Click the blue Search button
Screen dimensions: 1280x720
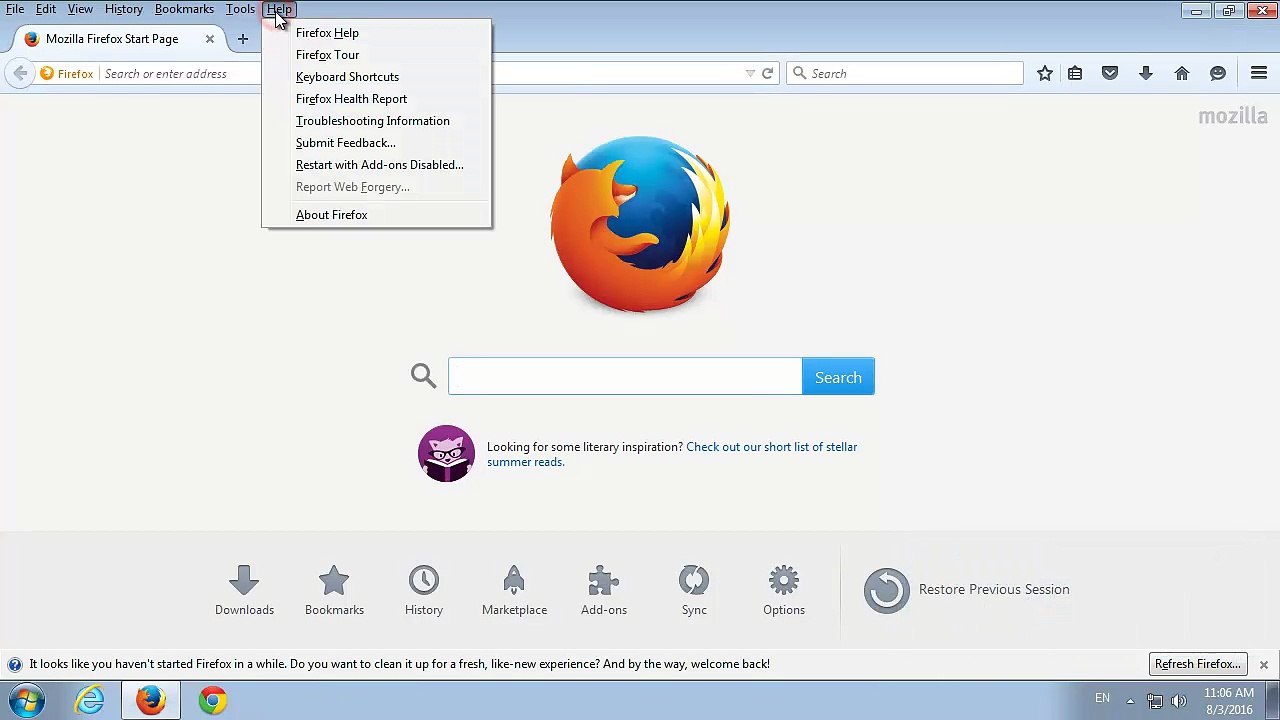click(x=838, y=377)
